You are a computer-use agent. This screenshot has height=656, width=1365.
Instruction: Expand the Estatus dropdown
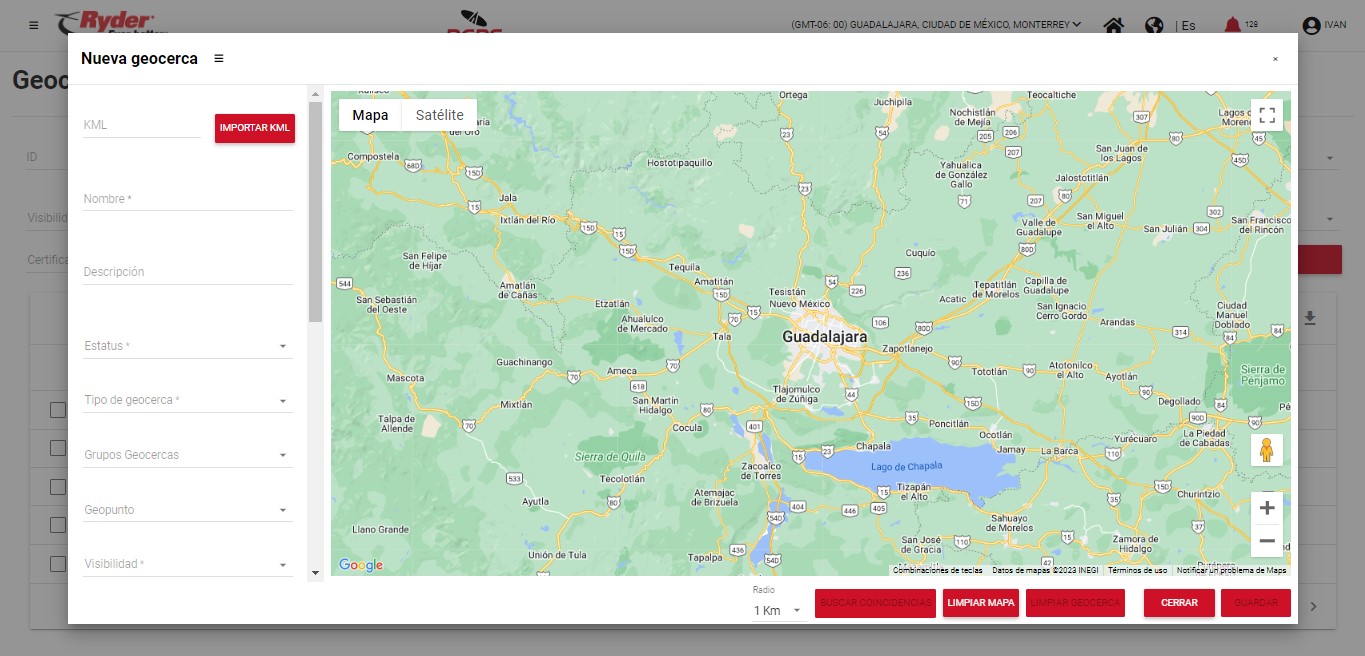coord(187,346)
